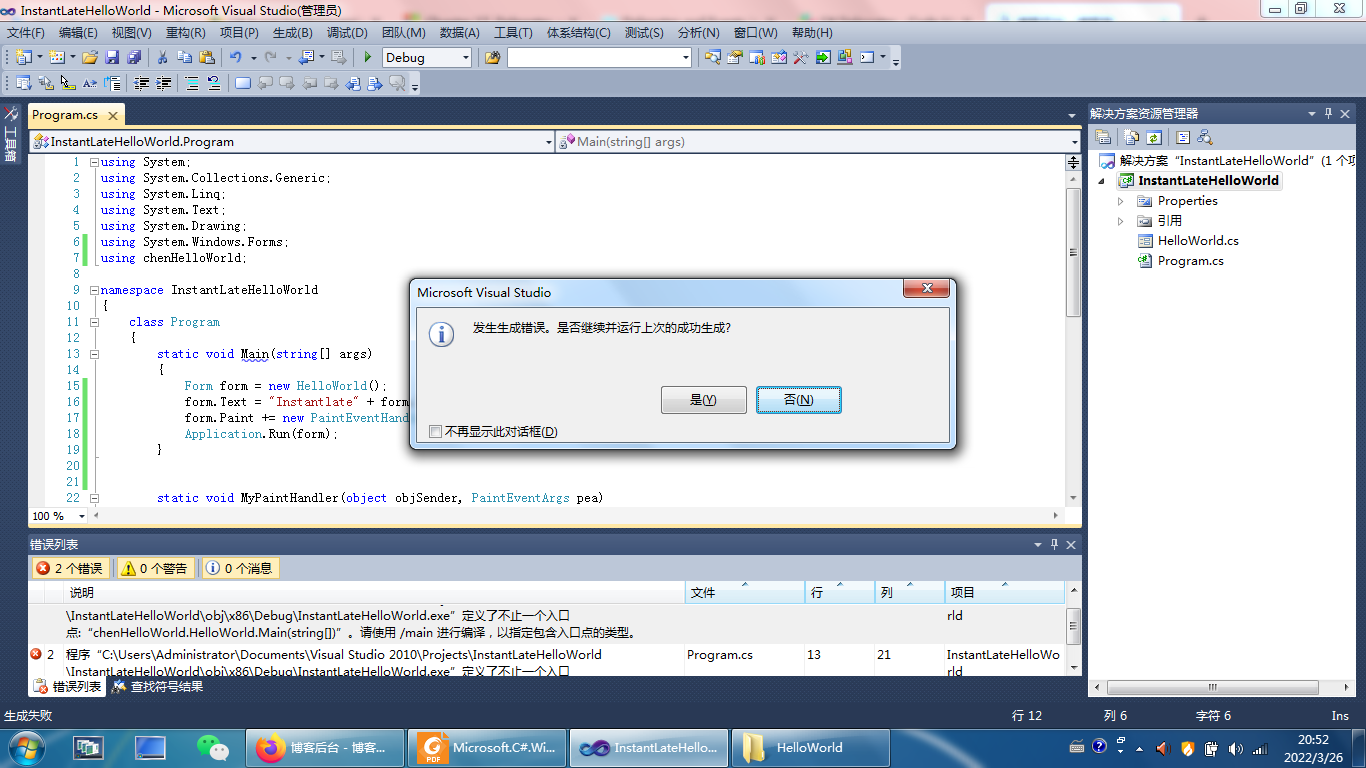Open the 工具(T) menu
1366x768 pixels.
point(514,33)
